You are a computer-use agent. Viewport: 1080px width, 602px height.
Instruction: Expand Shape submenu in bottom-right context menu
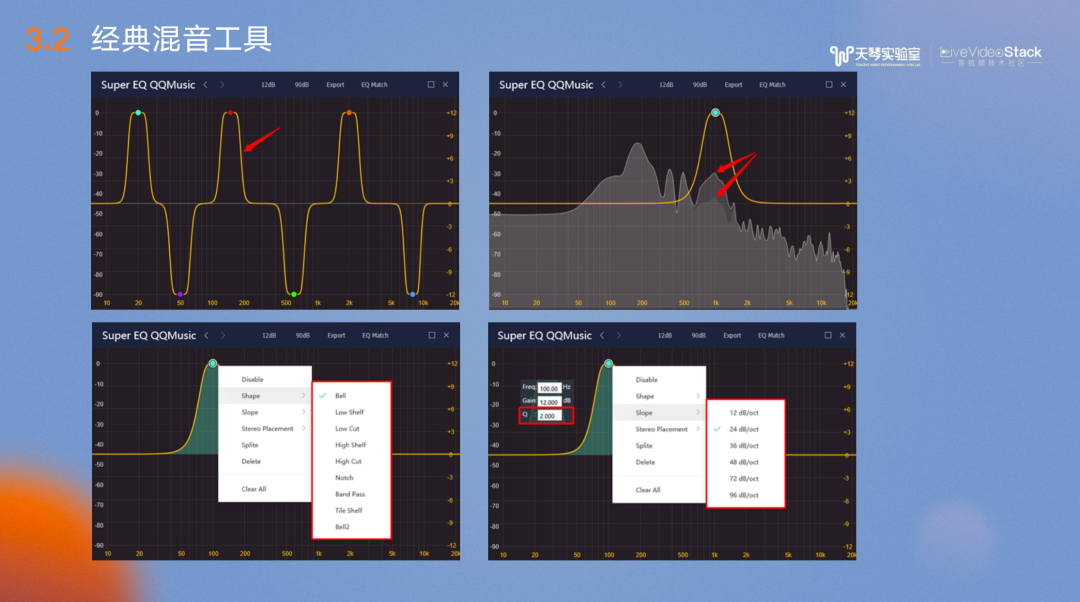click(659, 396)
